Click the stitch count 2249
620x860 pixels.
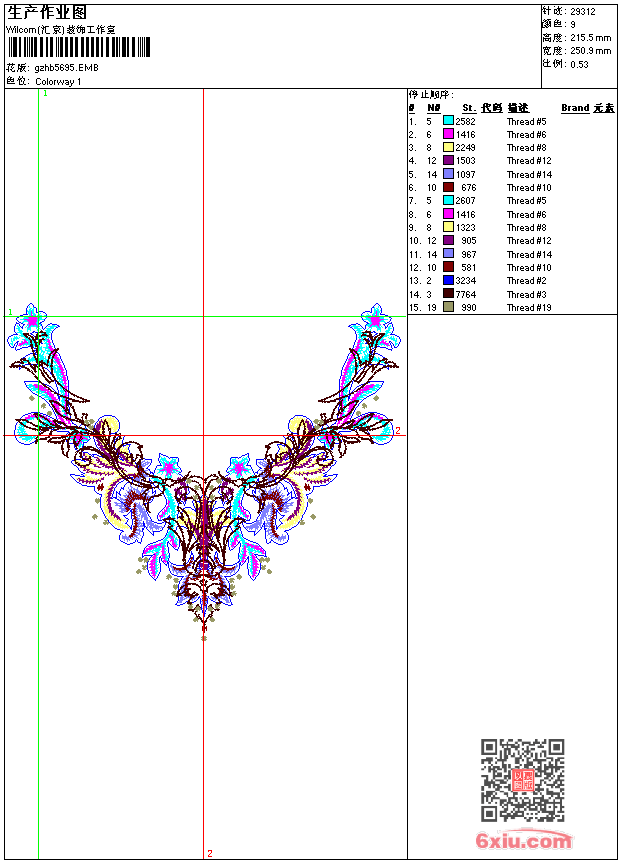pos(466,148)
